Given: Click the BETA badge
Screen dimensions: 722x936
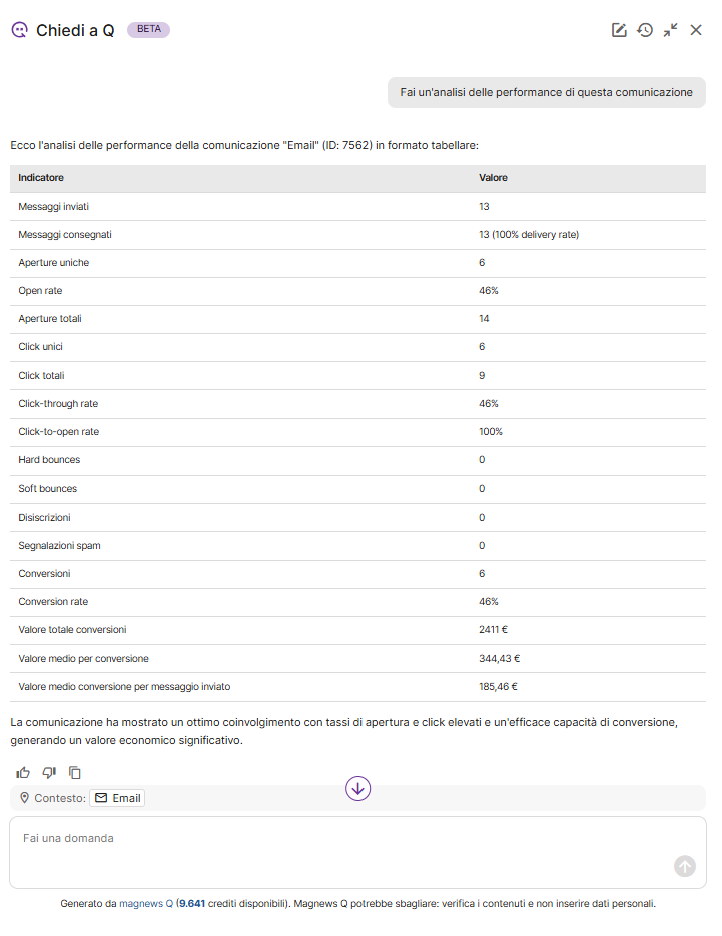Looking at the screenshot, I should tap(148, 30).
